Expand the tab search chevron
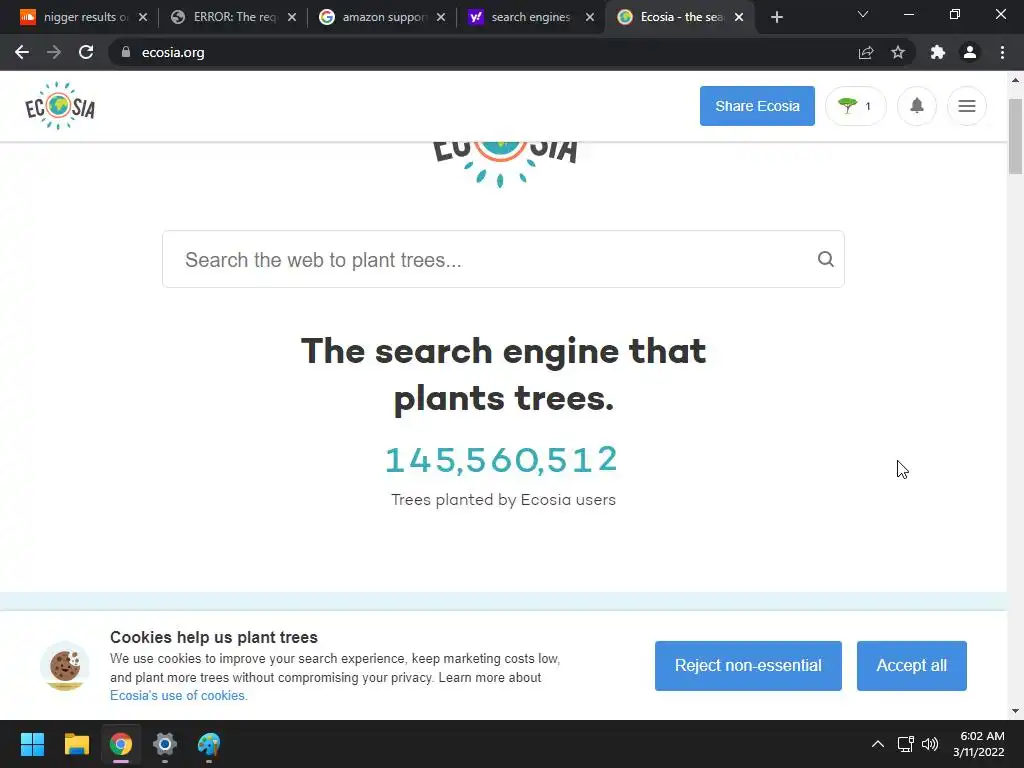The width and height of the screenshot is (1024, 768). pos(863,14)
